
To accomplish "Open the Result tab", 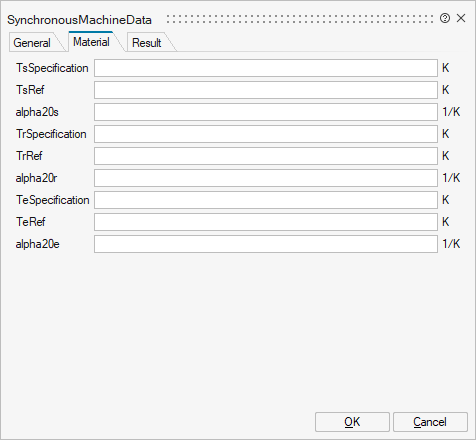I will 147,43.
